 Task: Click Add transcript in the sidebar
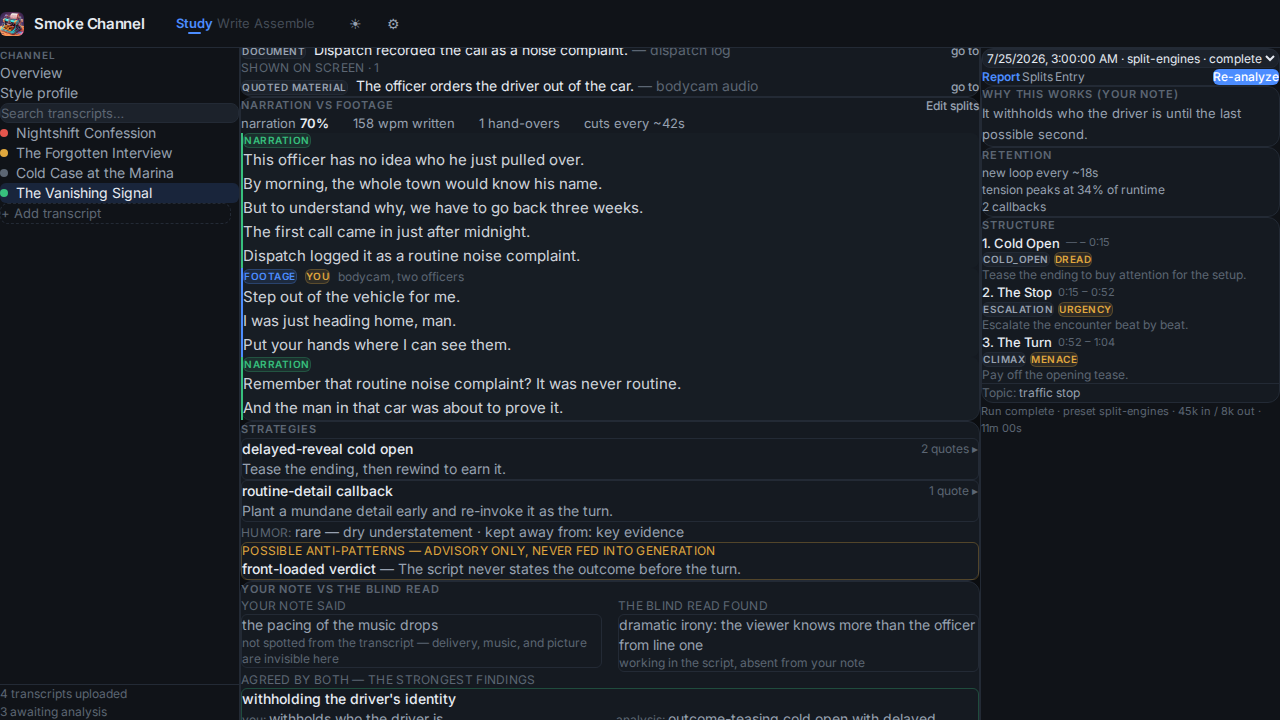coord(115,214)
